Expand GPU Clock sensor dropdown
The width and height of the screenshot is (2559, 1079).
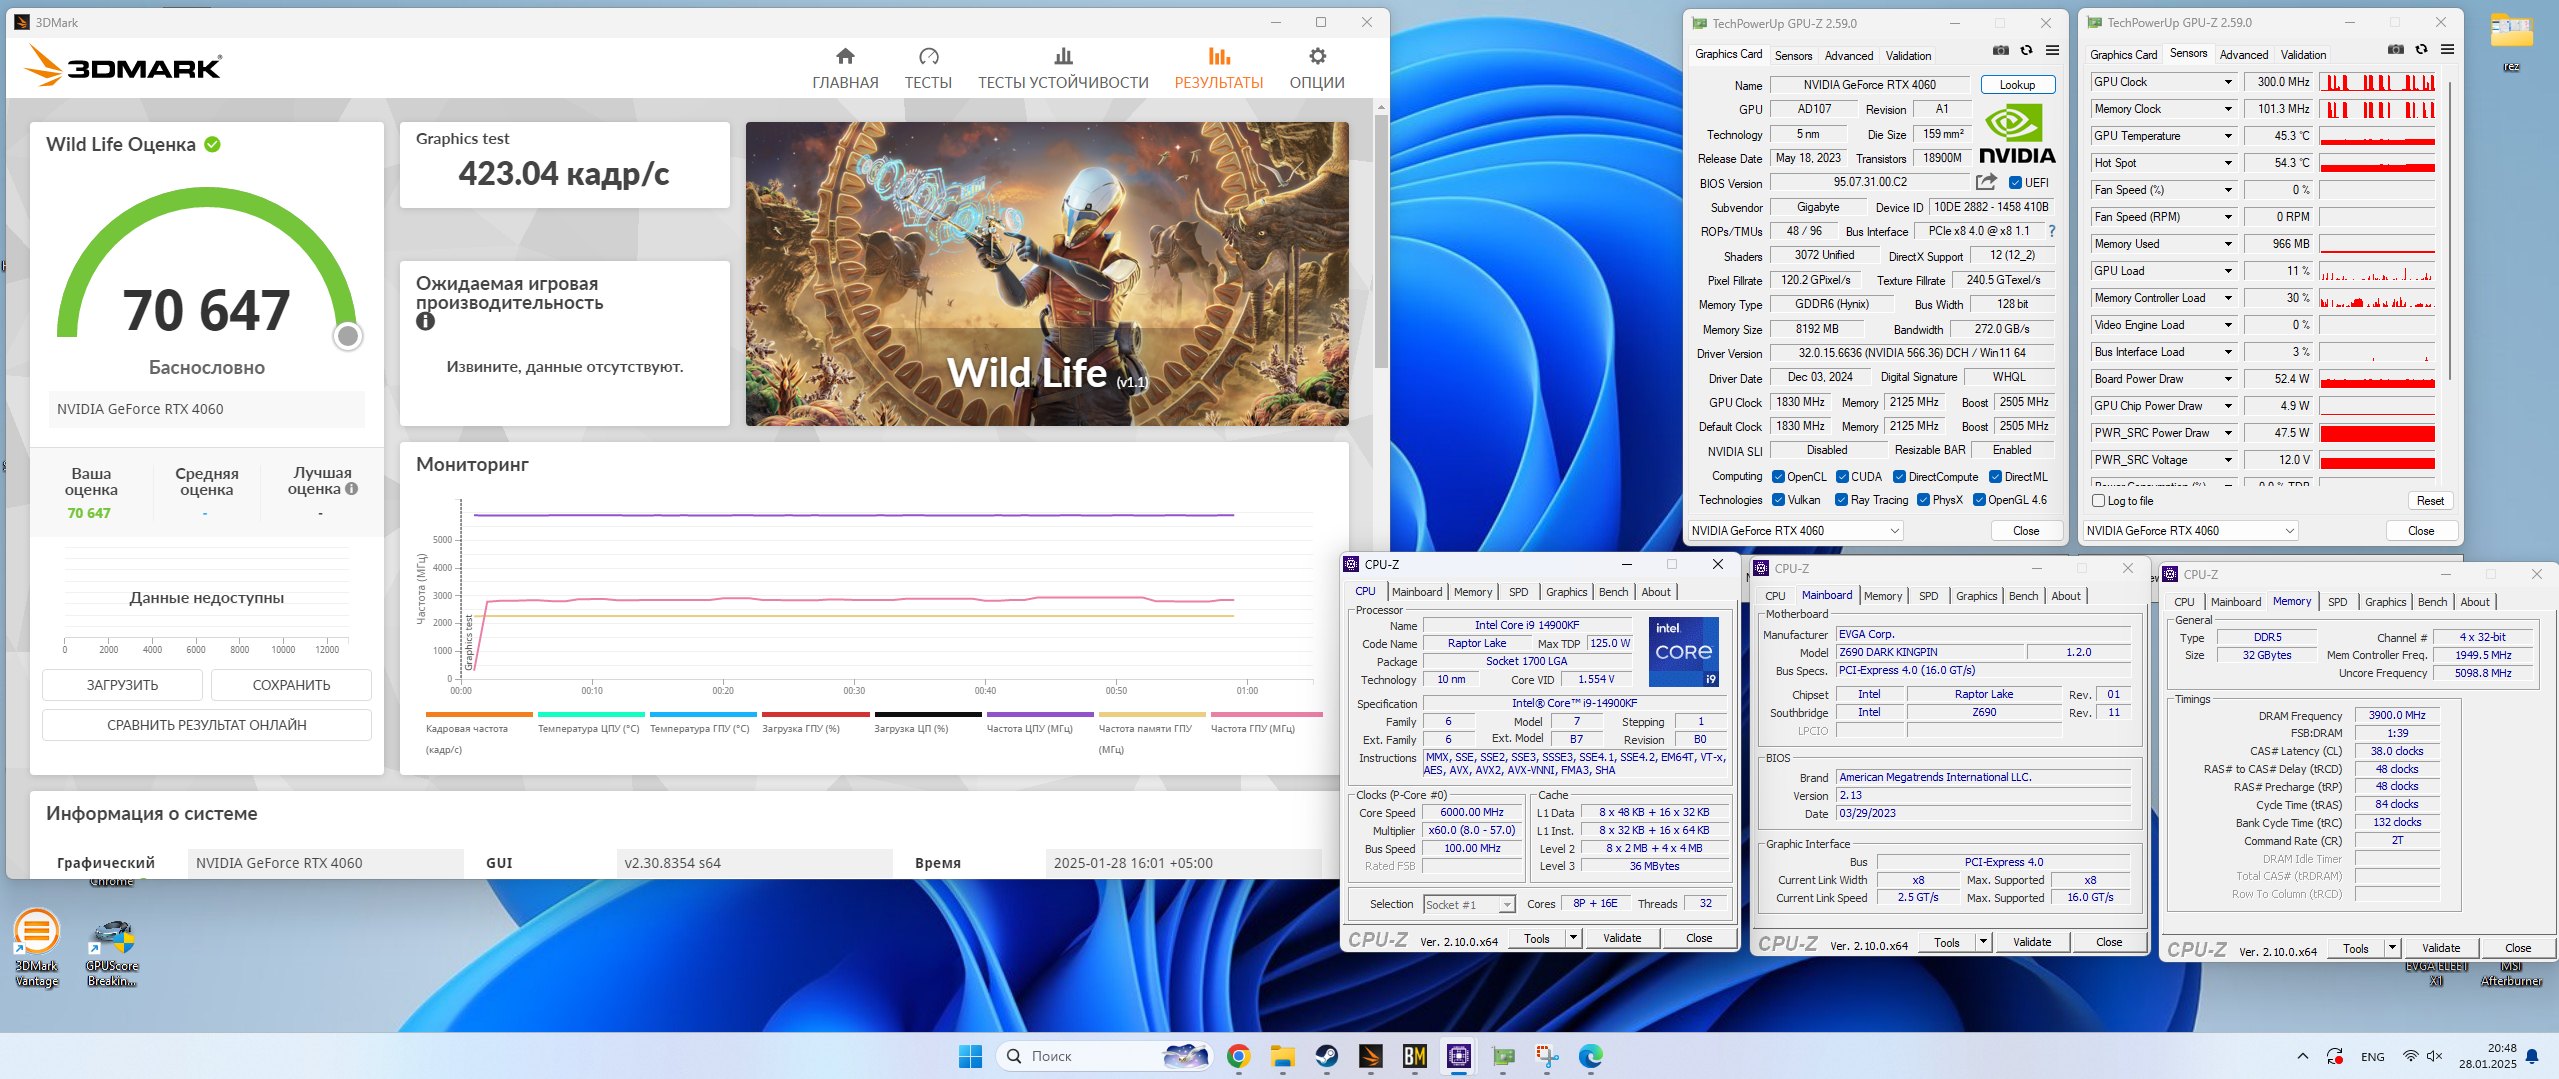pyautogui.click(x=2228, y=82)
